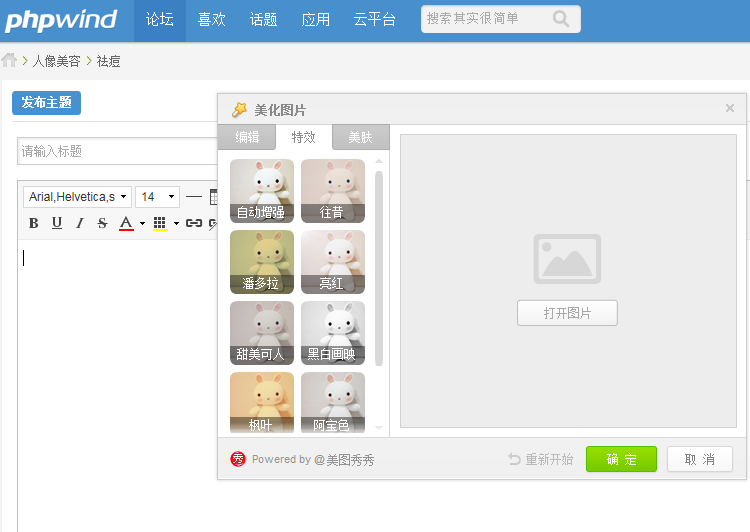
Task: Click the effects list scrollbar thumb
Action: pos(379,268)
